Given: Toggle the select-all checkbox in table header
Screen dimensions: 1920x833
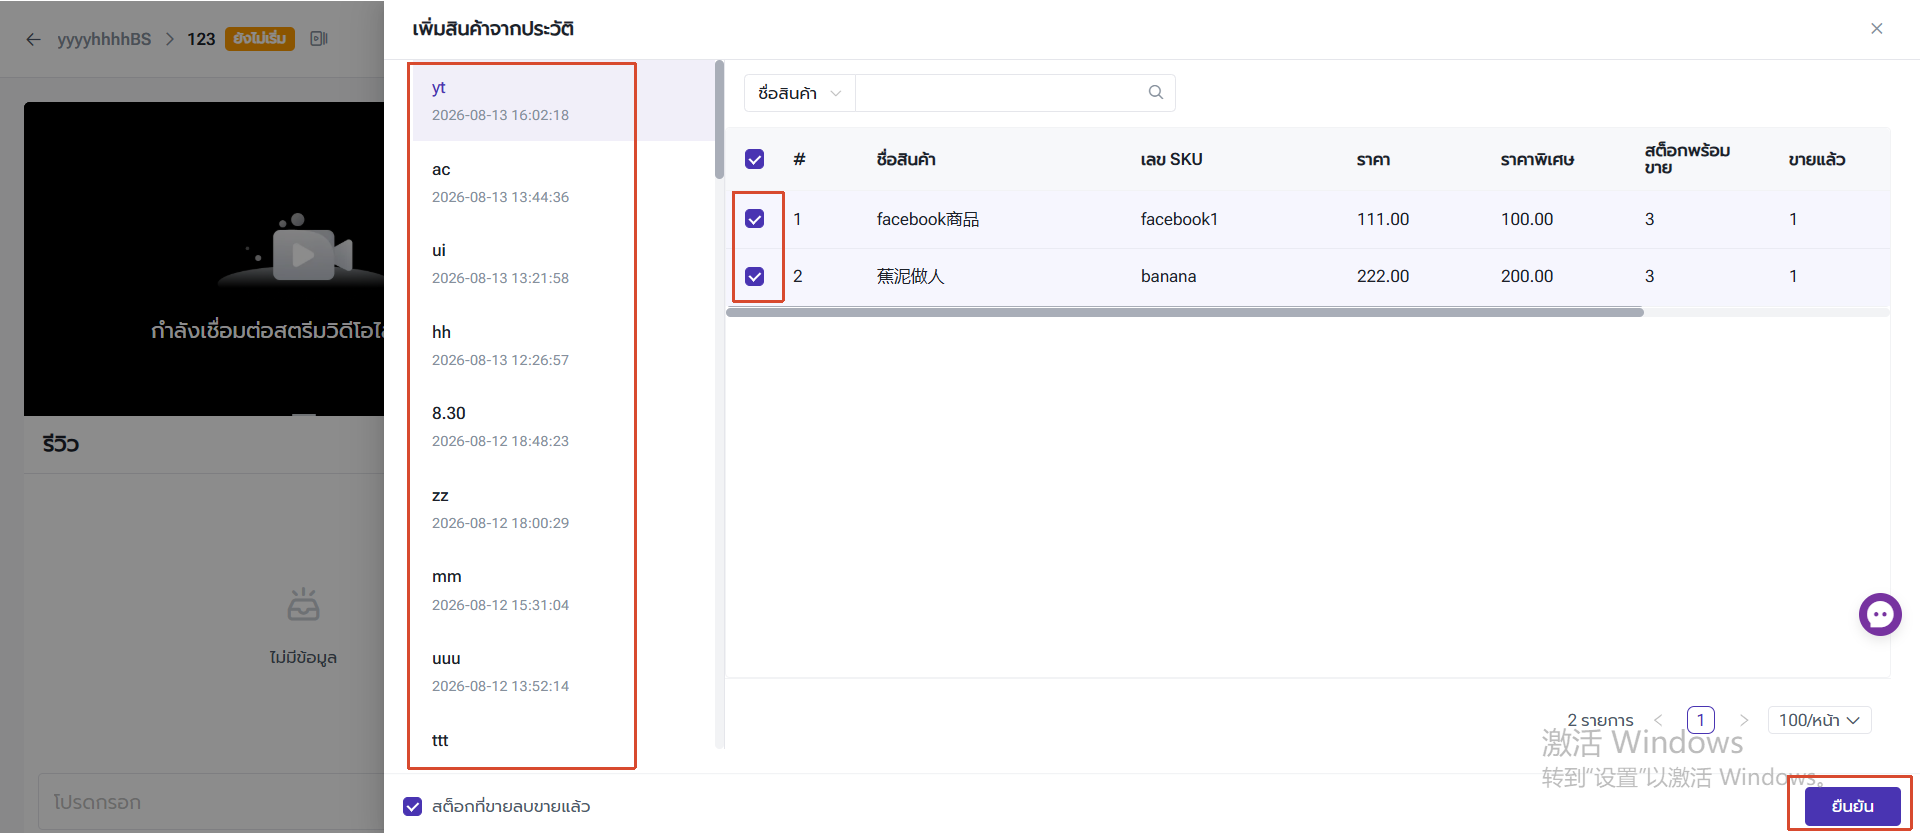Looking at the screenshot, I should [x=755, y=159].
